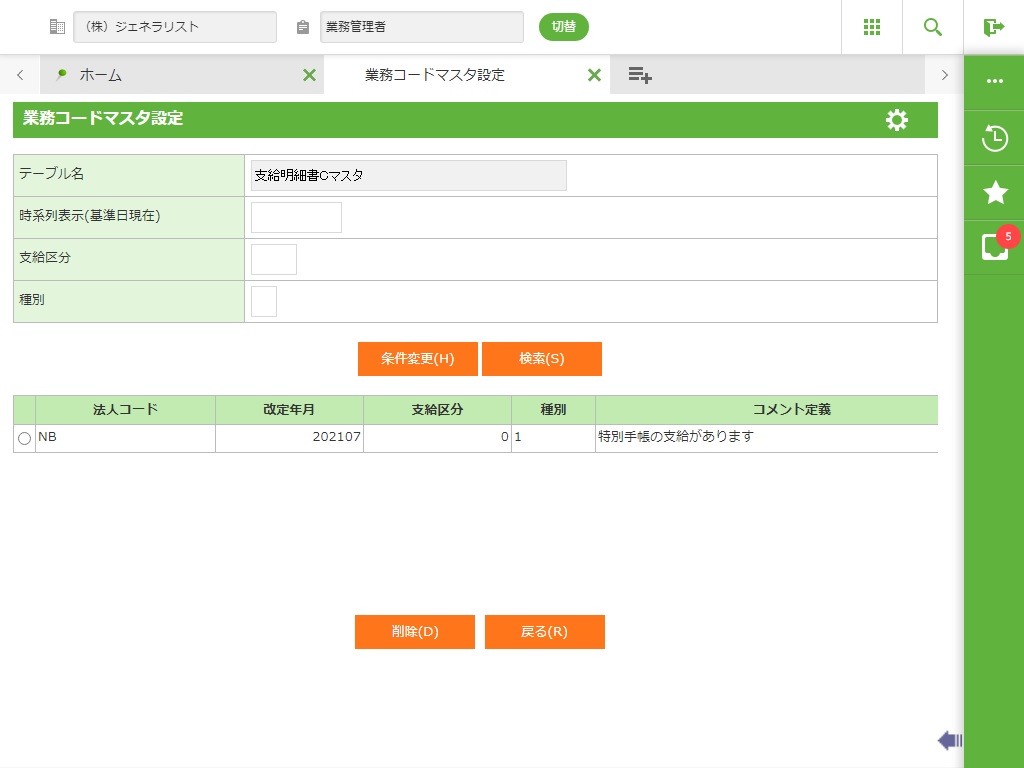Click the purple collapse sidebar arrow
This screenshot has height=768, width=1024.
(949, 740)
